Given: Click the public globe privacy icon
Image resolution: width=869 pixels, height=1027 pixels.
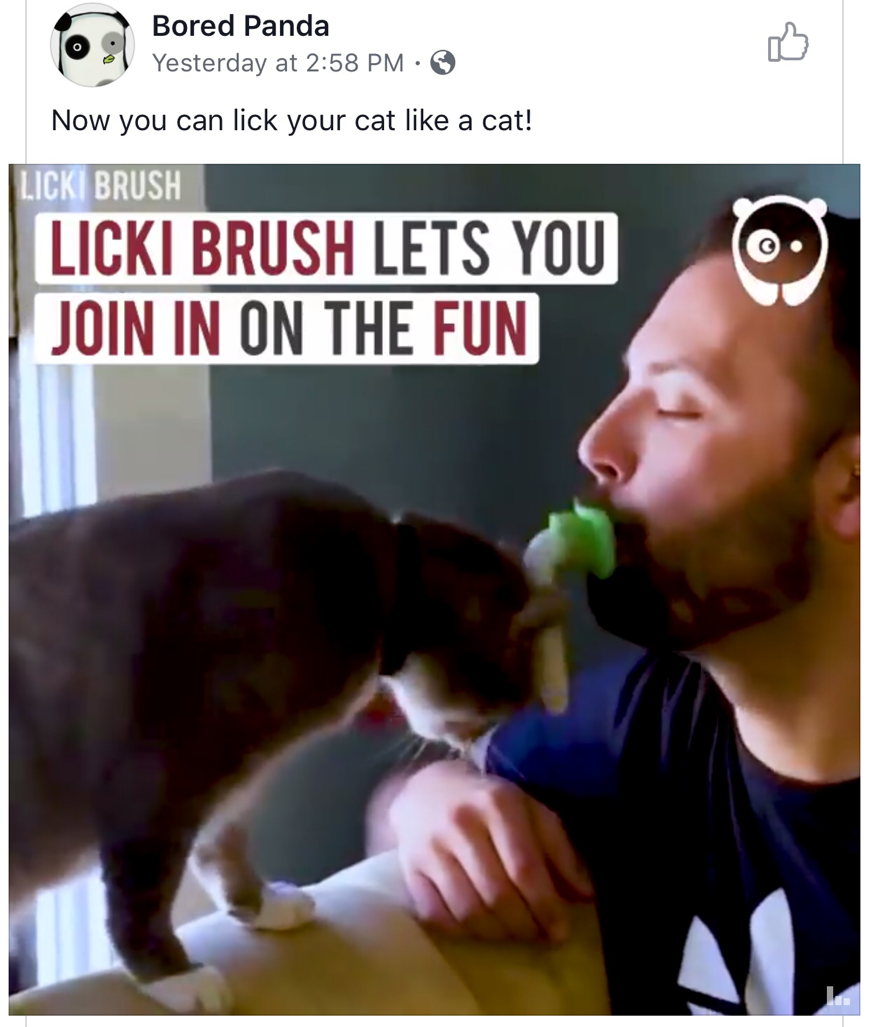Looking at the screenshot, I should click(443, 63).
